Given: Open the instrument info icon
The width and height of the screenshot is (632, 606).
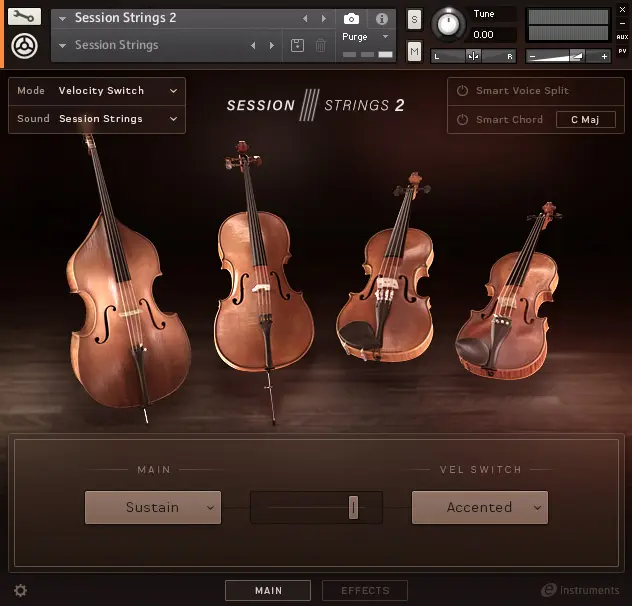Looking at the screenshot, I should click(x=381, y=19).
